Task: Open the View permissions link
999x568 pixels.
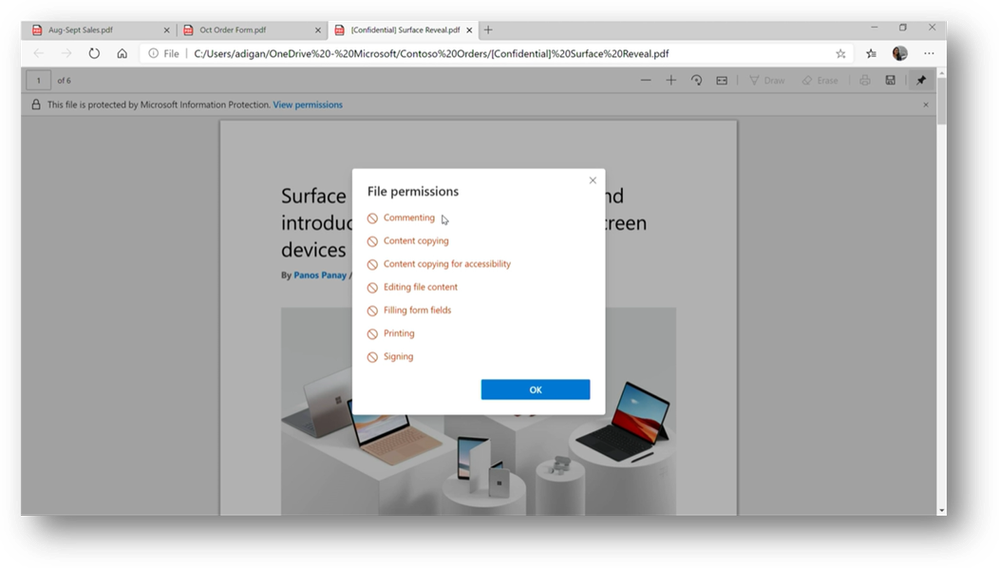Action: tap(308, 104)
